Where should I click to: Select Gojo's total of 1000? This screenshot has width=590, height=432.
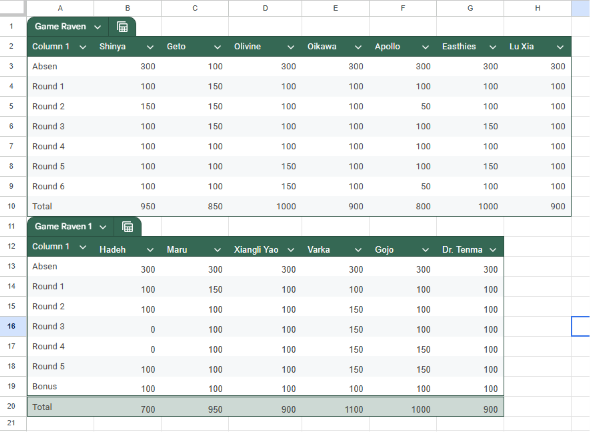click(x=403, y=407)
